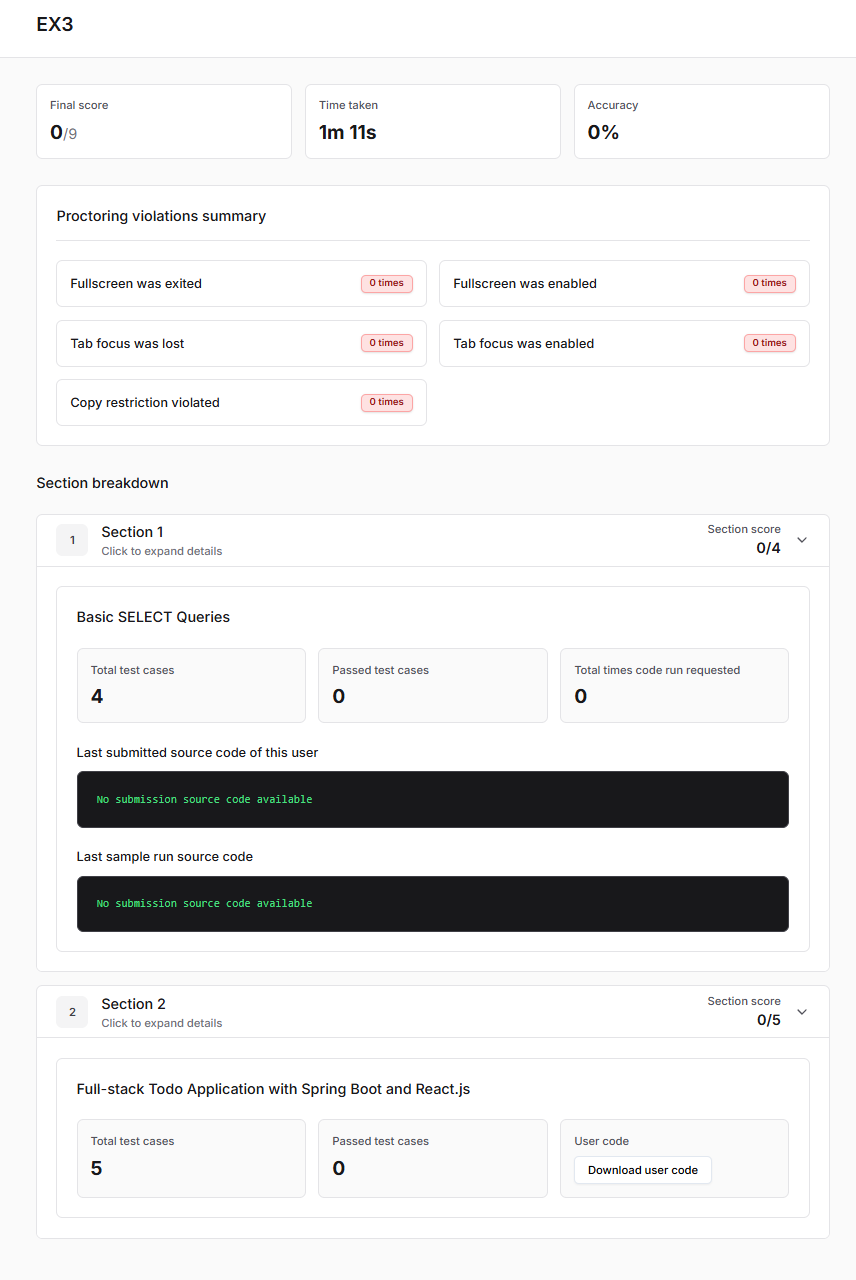This screenshot has width=856, height=1280.
Task: Click the Fullscreen was enabled count badge
Action: [x=769, y=283]
